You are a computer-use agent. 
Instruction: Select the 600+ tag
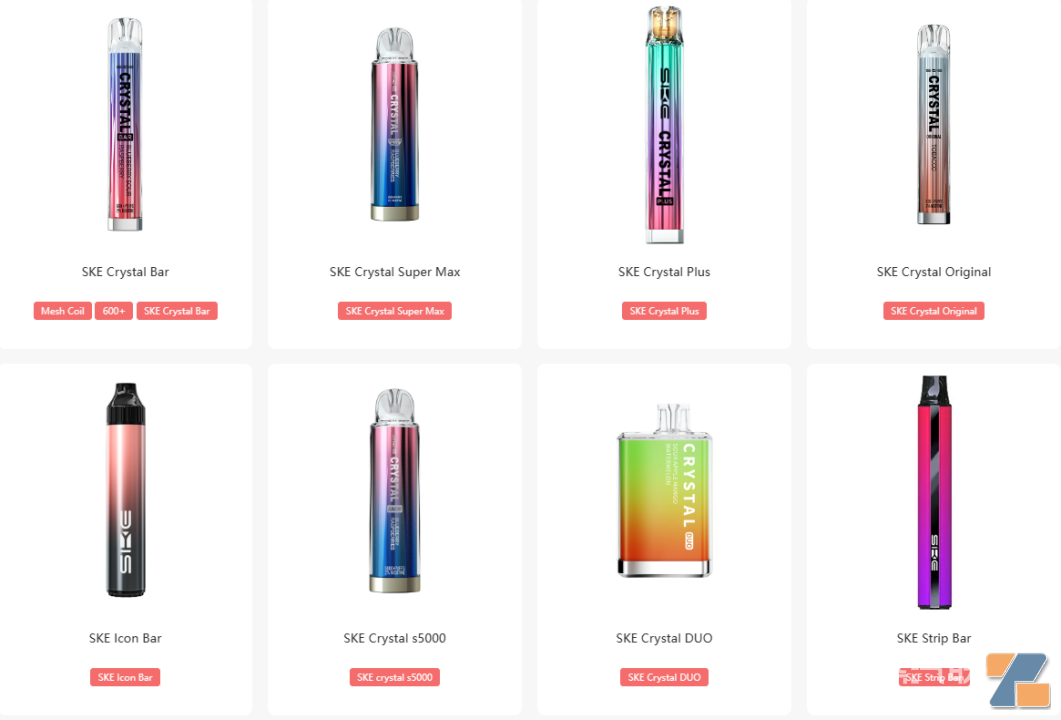click(114, 311)
